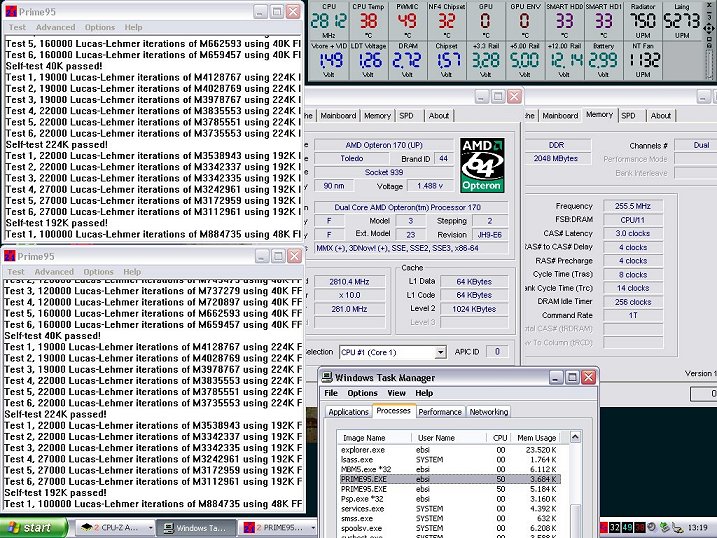
Task: Select lsass.exe process row
Action: coord(449,459)
